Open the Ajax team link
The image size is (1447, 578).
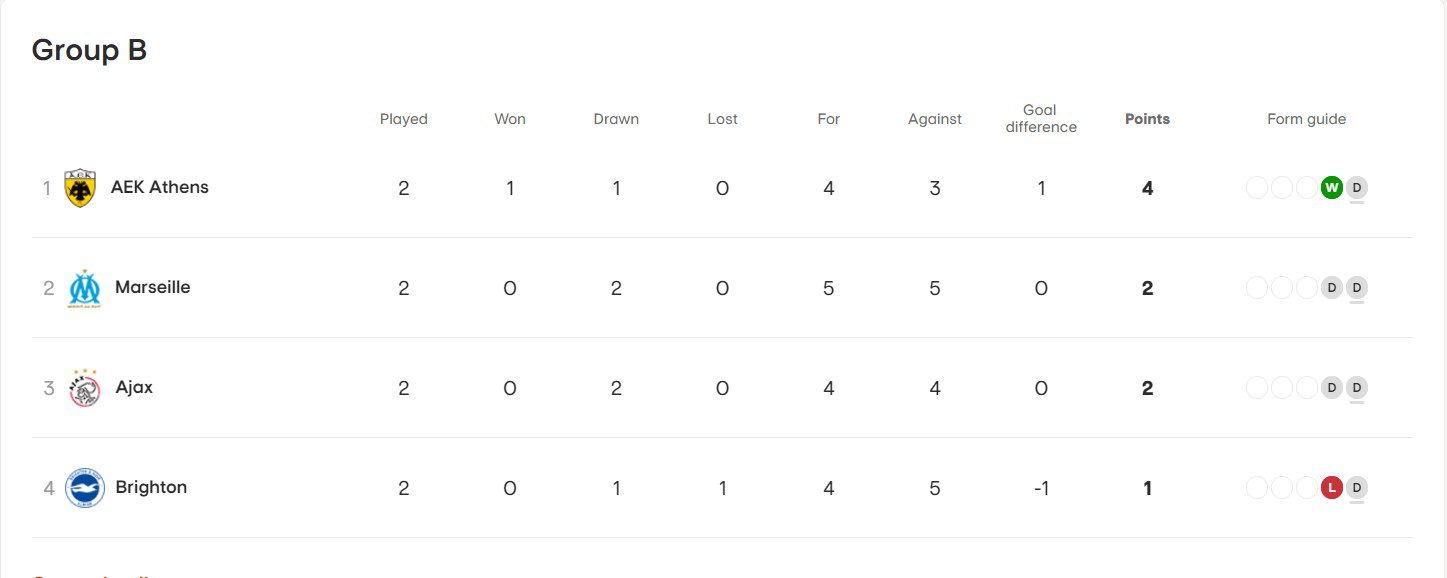pyautogui.click(x=134, y=387)
